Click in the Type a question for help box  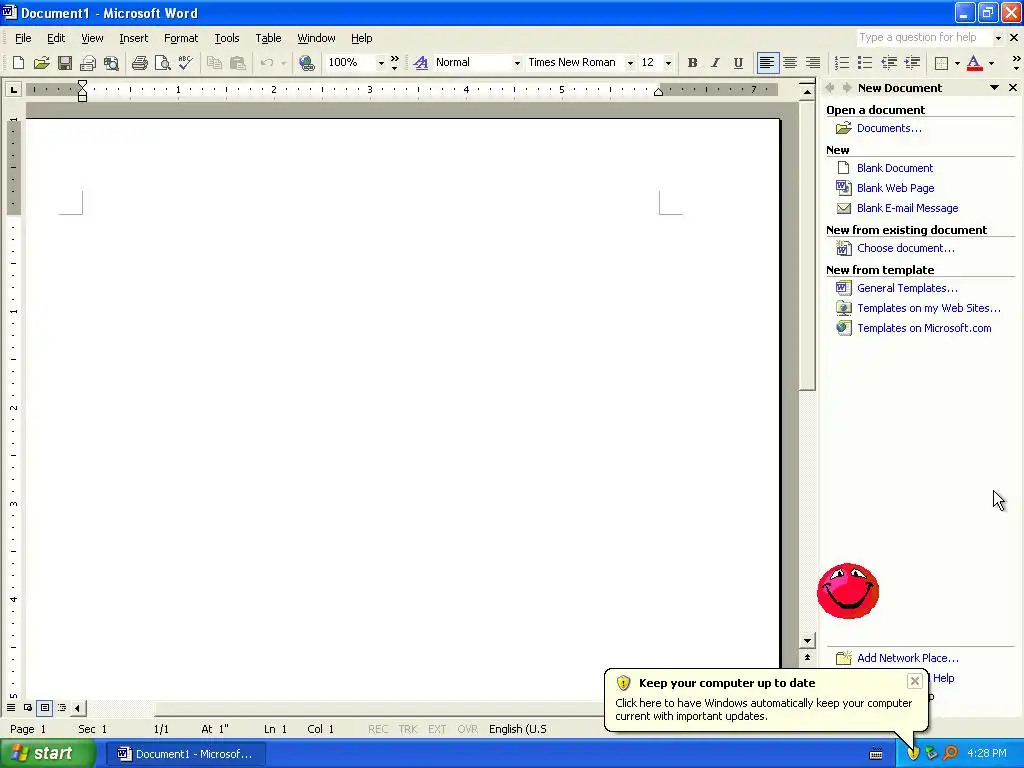point(924,37)
